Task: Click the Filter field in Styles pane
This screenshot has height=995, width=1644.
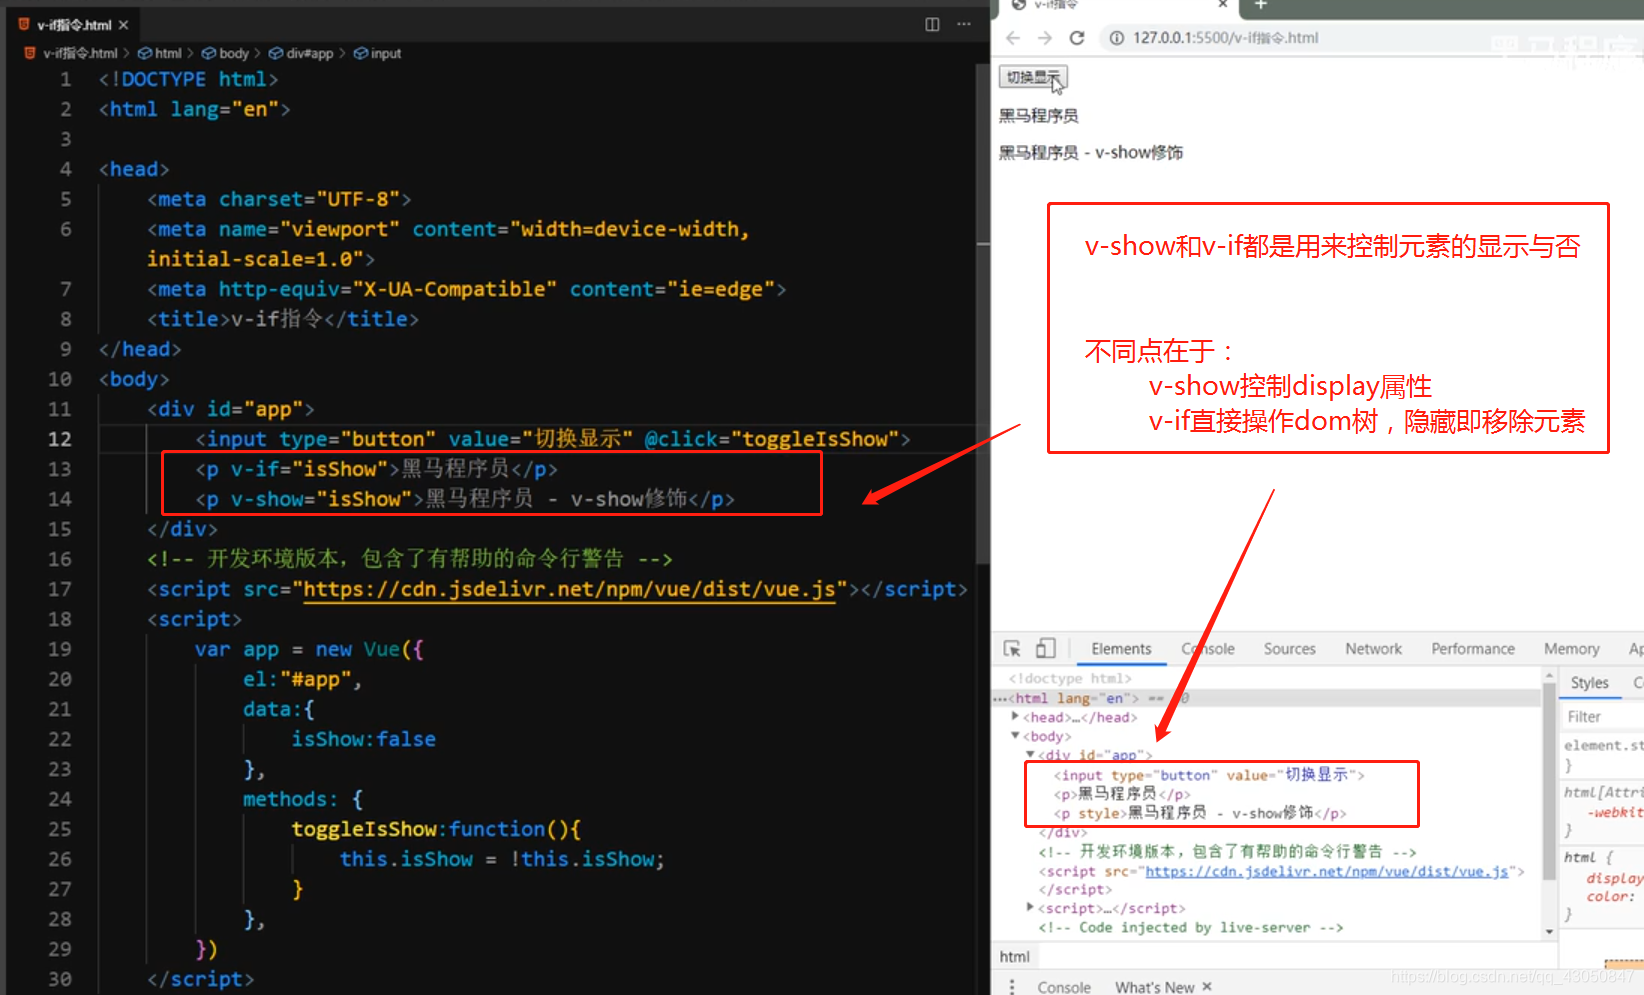Action: 1602,717
